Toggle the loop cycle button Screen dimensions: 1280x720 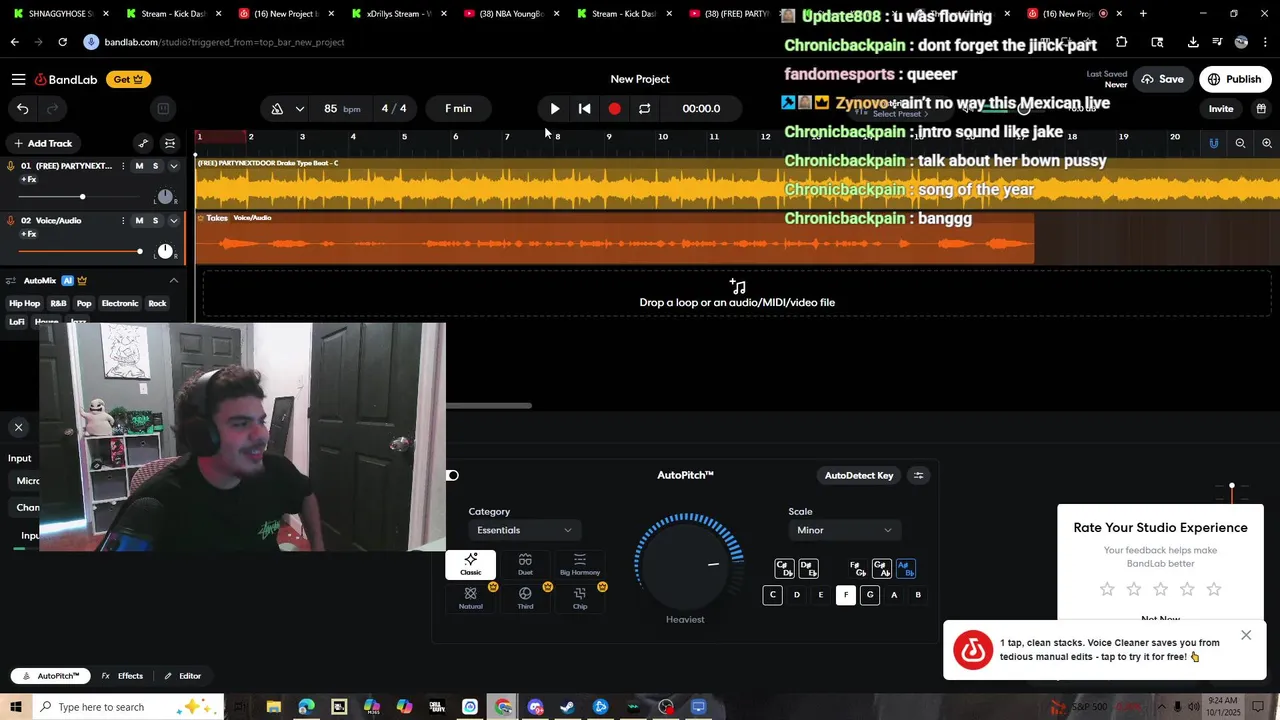pos(644,108)
